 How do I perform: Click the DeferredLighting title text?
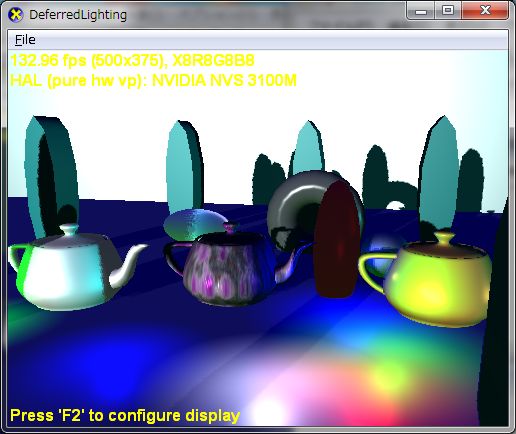(x=78, y=15)
